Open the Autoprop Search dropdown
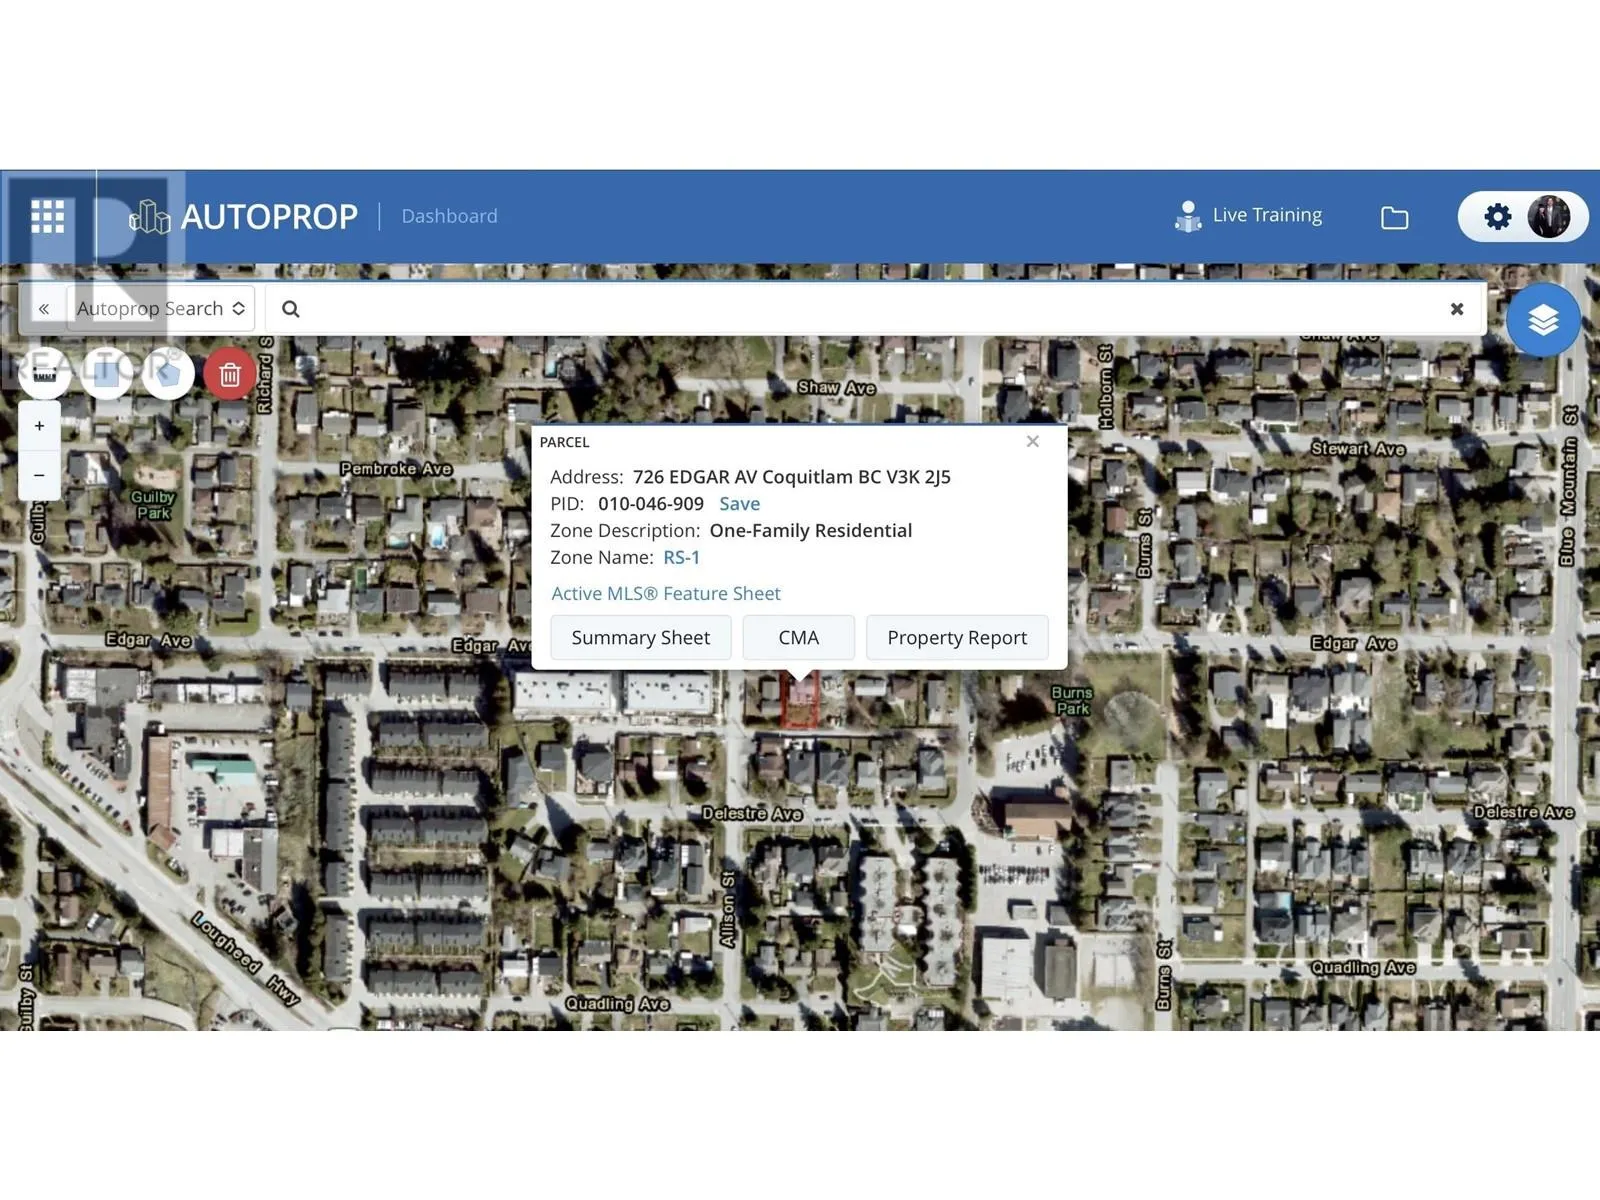Screen dimensions: 1600x1200 pyautogui.click(x=160, y=309)
